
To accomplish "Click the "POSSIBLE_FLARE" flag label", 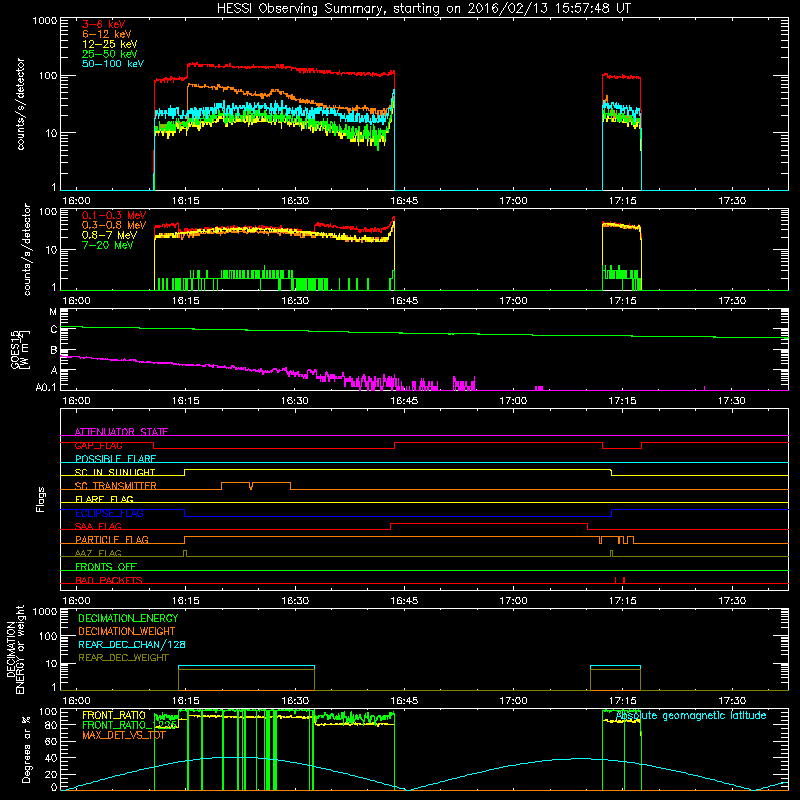I will pyautogui.click(x=115, y=459).
